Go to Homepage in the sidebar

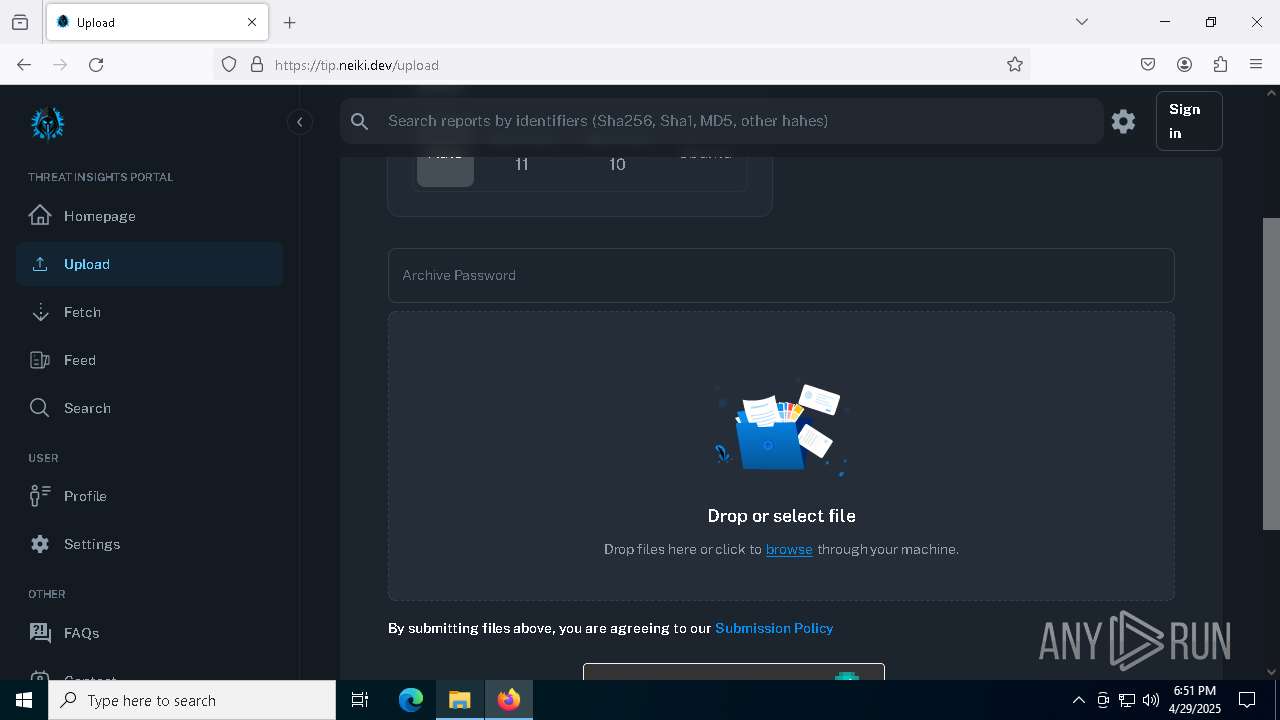(x=149, y=216)
